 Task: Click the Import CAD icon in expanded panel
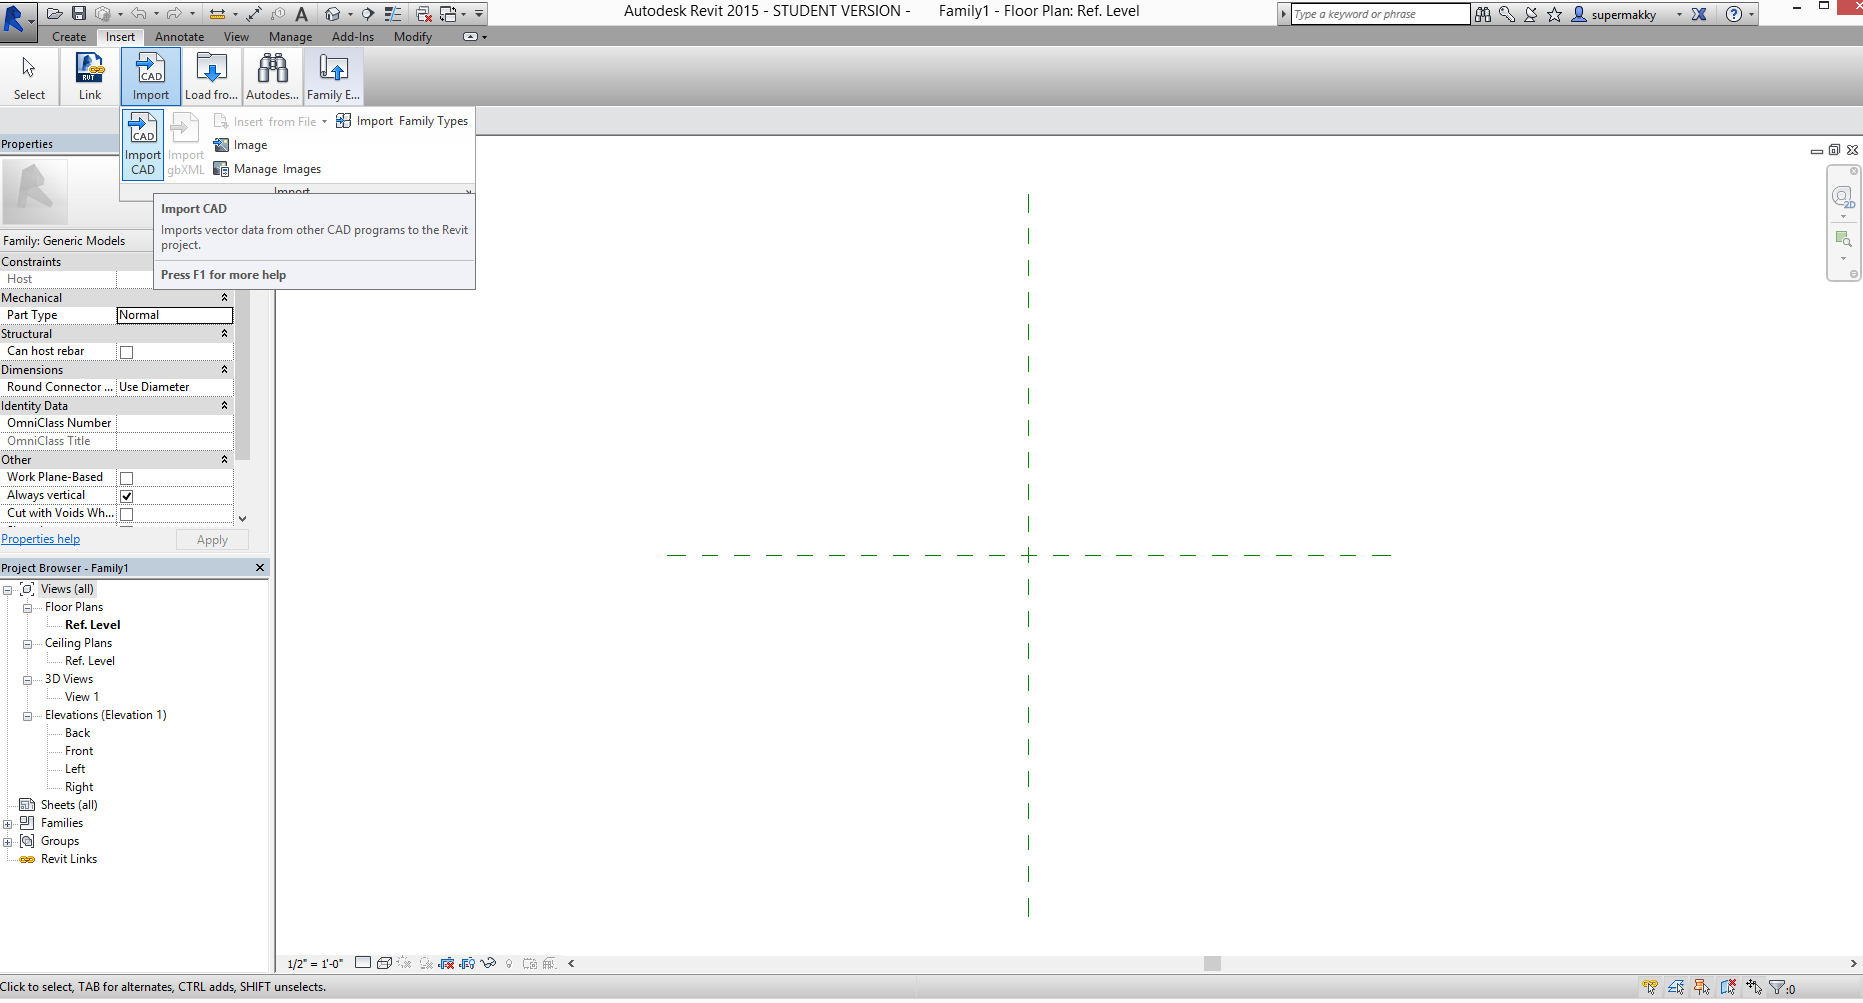(x=143, y=145)
